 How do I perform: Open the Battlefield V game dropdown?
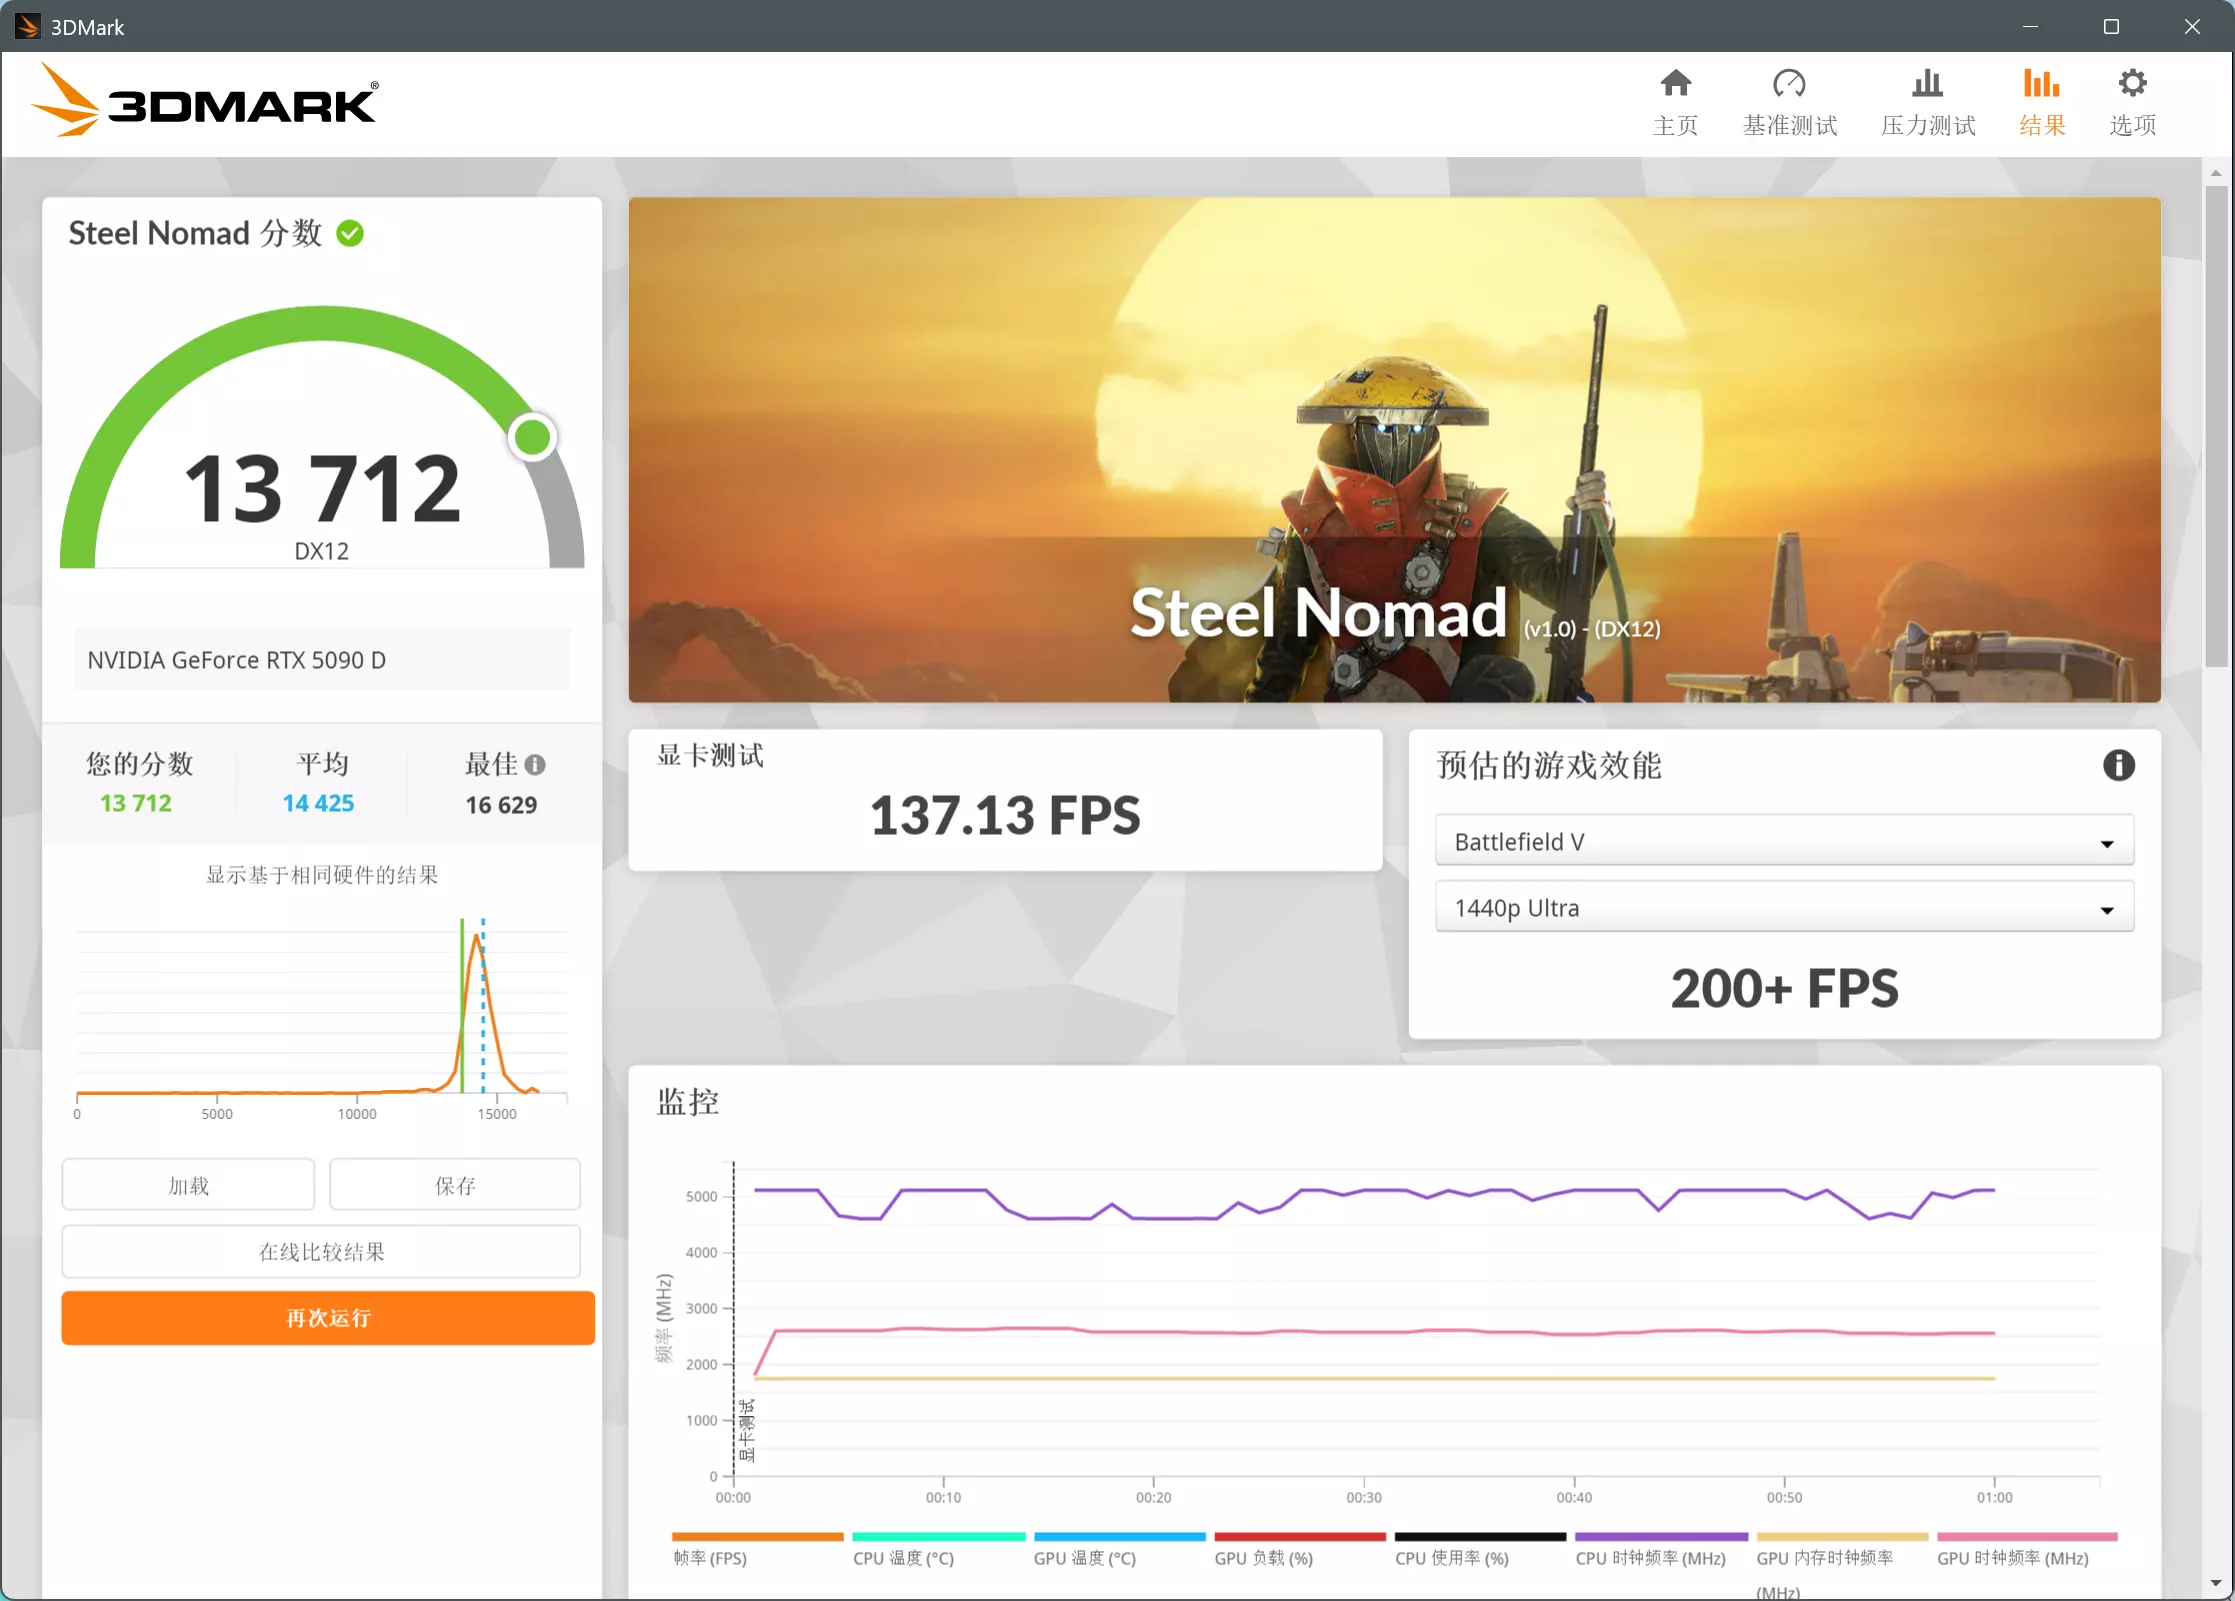pos(1784,840)
